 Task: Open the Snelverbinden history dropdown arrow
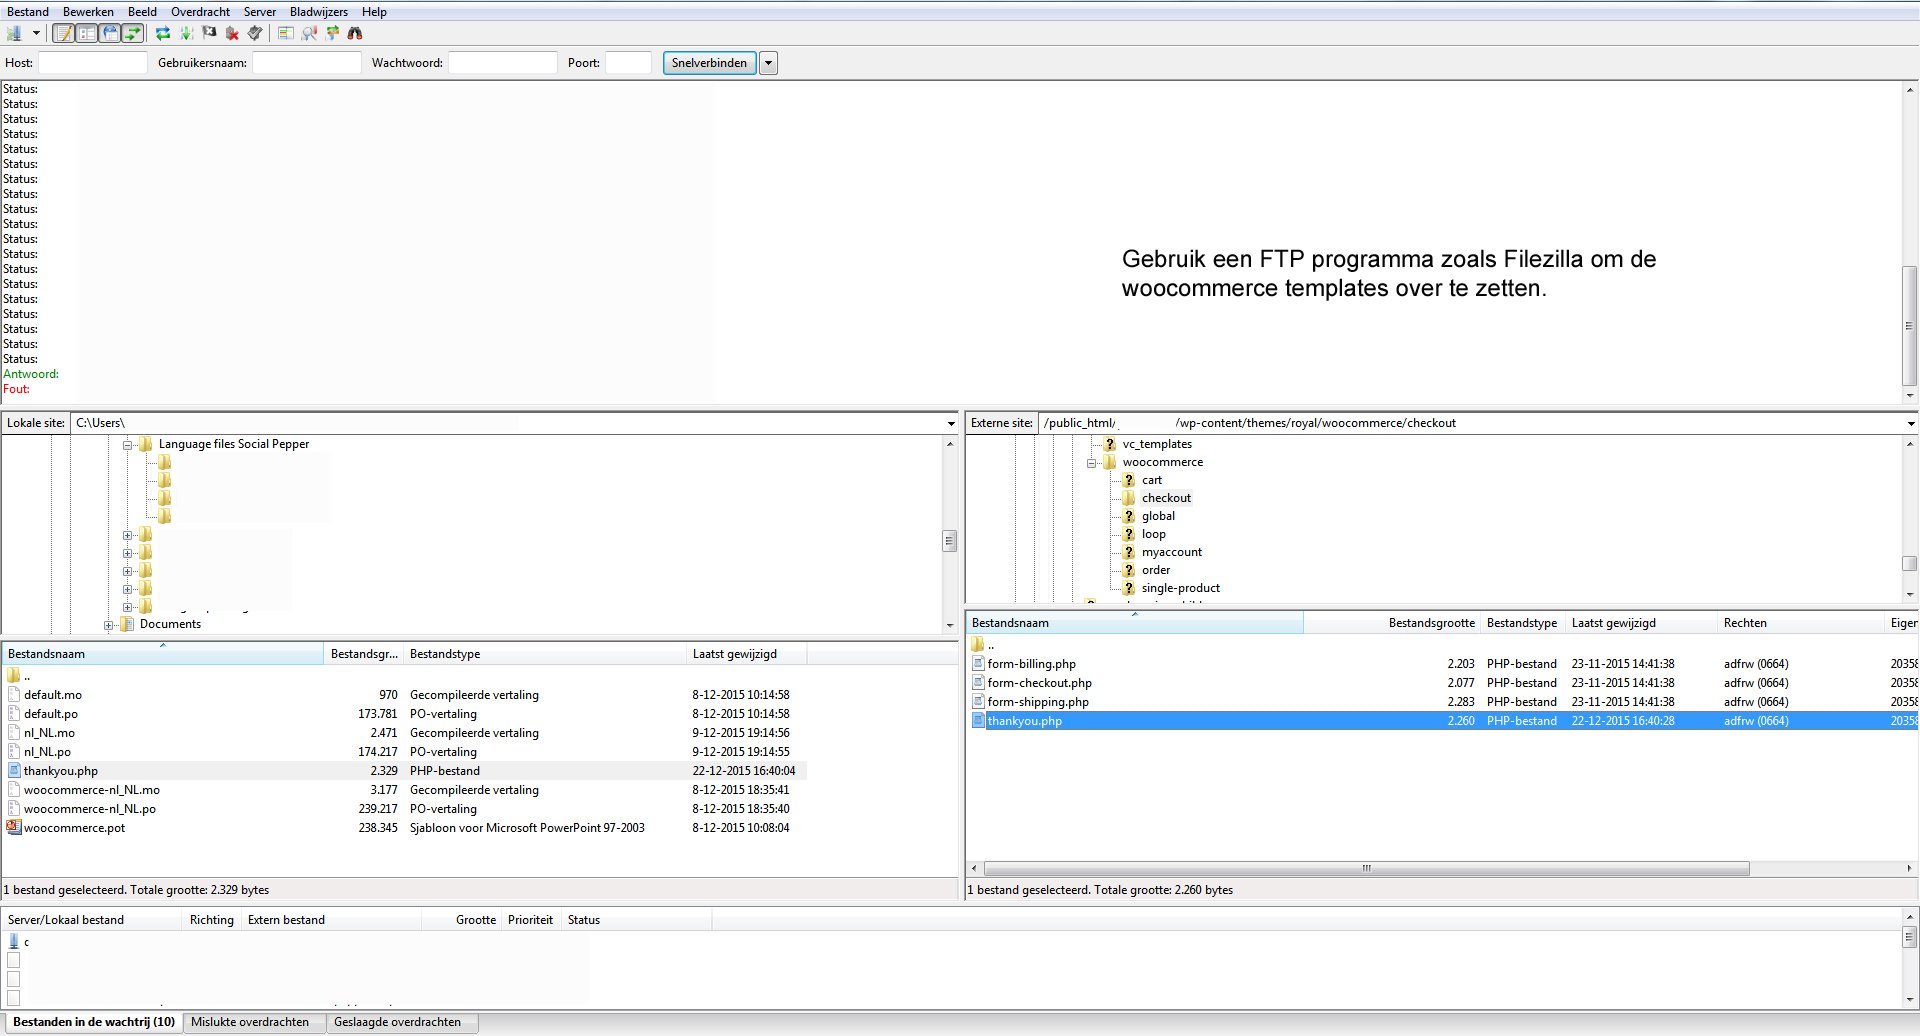[768, 63]
